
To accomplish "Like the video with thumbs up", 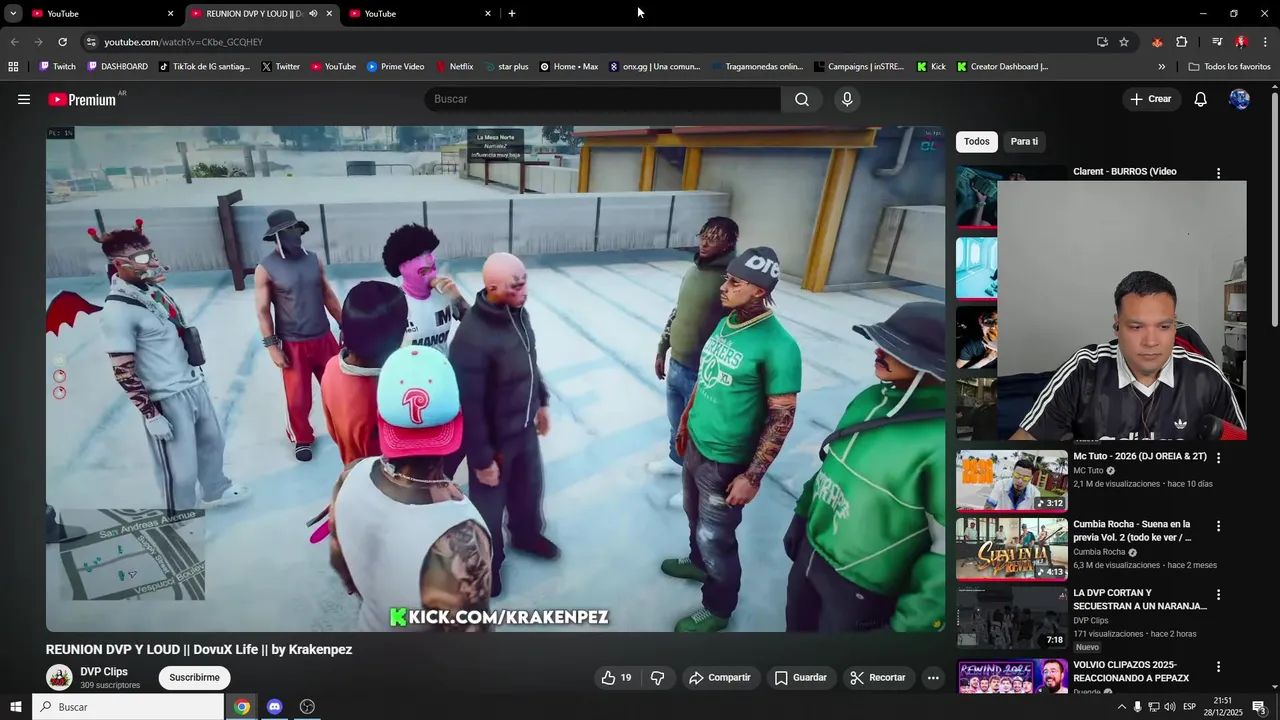I will [x=616, y=678].
